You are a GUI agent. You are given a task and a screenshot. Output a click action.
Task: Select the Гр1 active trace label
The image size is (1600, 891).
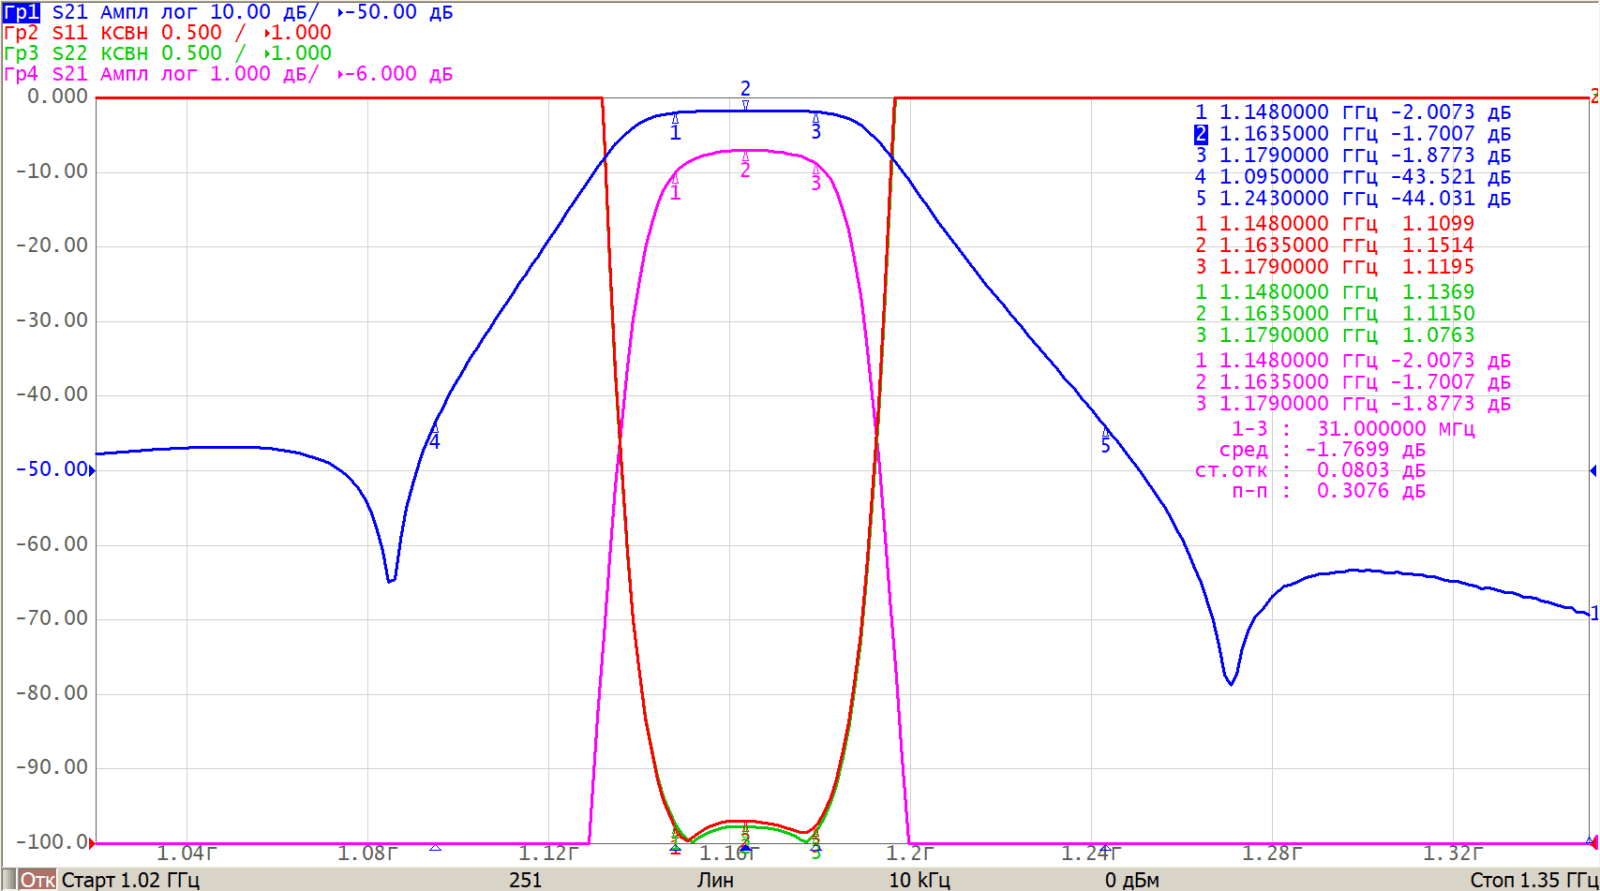point(21,12)
